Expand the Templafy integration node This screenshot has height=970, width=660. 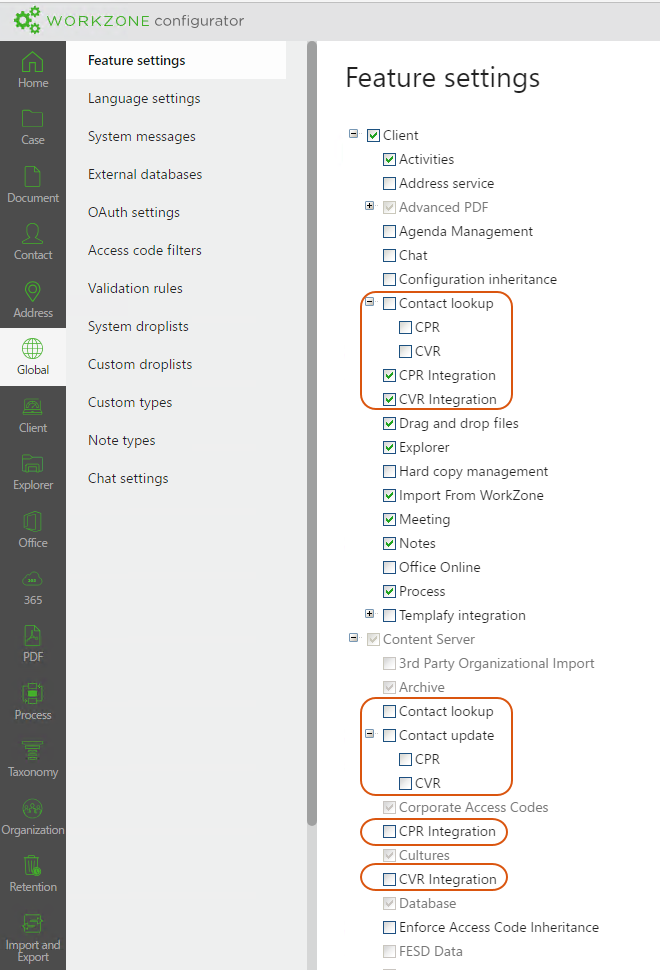coord(369,615)
